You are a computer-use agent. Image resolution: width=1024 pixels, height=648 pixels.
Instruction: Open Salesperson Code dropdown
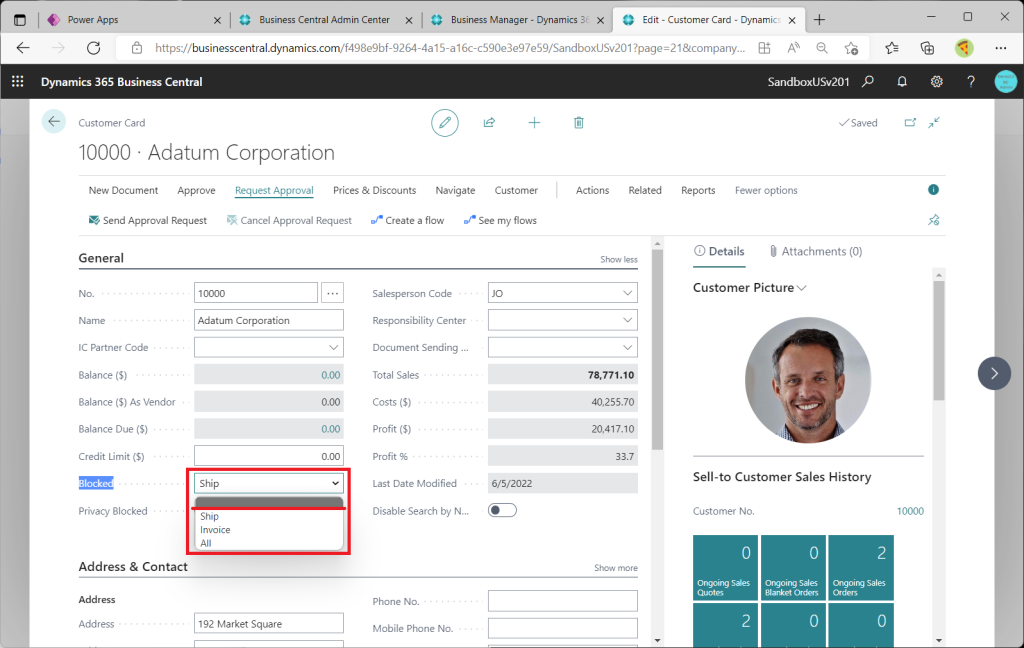627,293
